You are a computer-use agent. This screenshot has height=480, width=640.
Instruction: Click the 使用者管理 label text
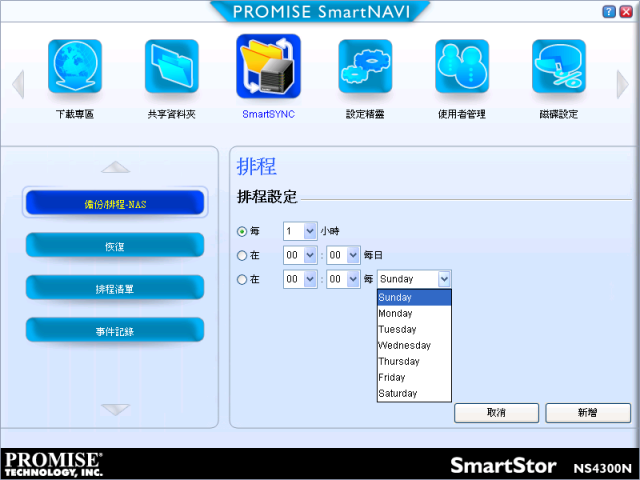462,114
